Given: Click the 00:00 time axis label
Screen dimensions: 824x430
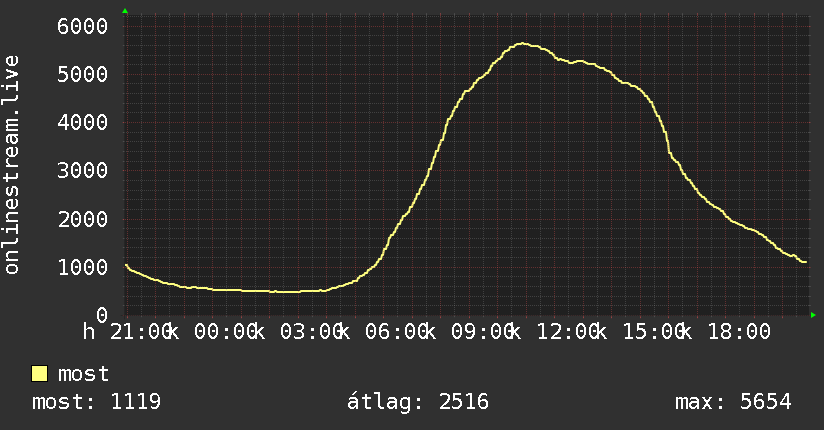Looking at the screenshot, I should (x=226, y=332).
